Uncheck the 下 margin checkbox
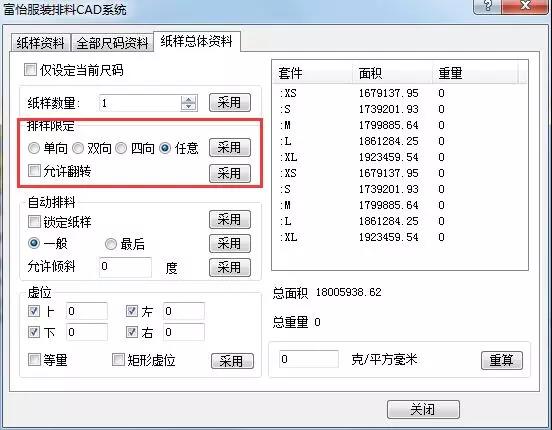Screen dimensions: 552x430 [x=34, y=332]
